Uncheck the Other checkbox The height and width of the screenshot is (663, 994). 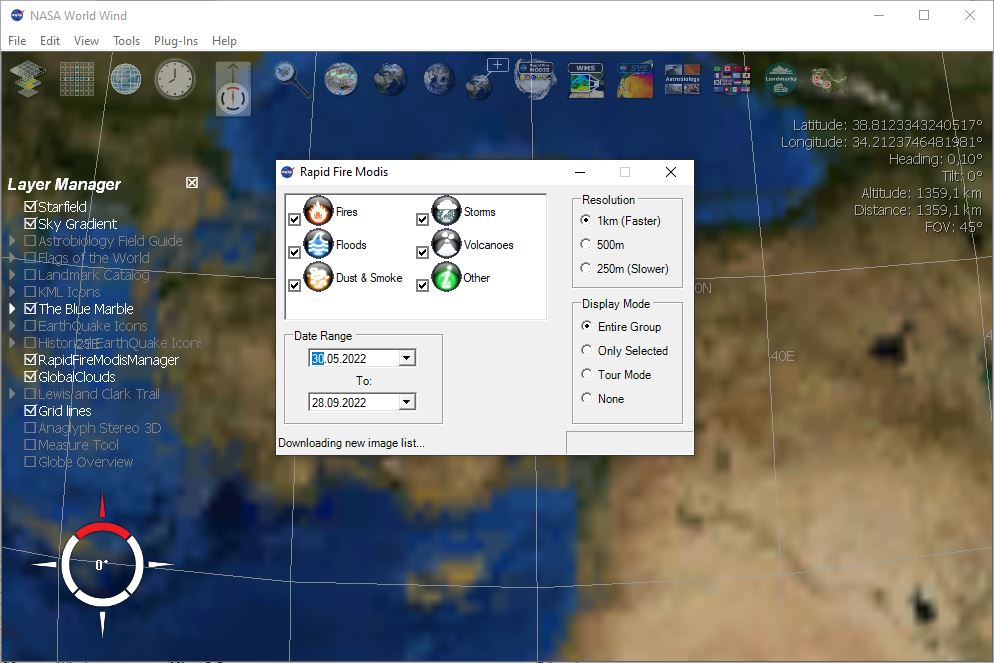pos(423,285)
